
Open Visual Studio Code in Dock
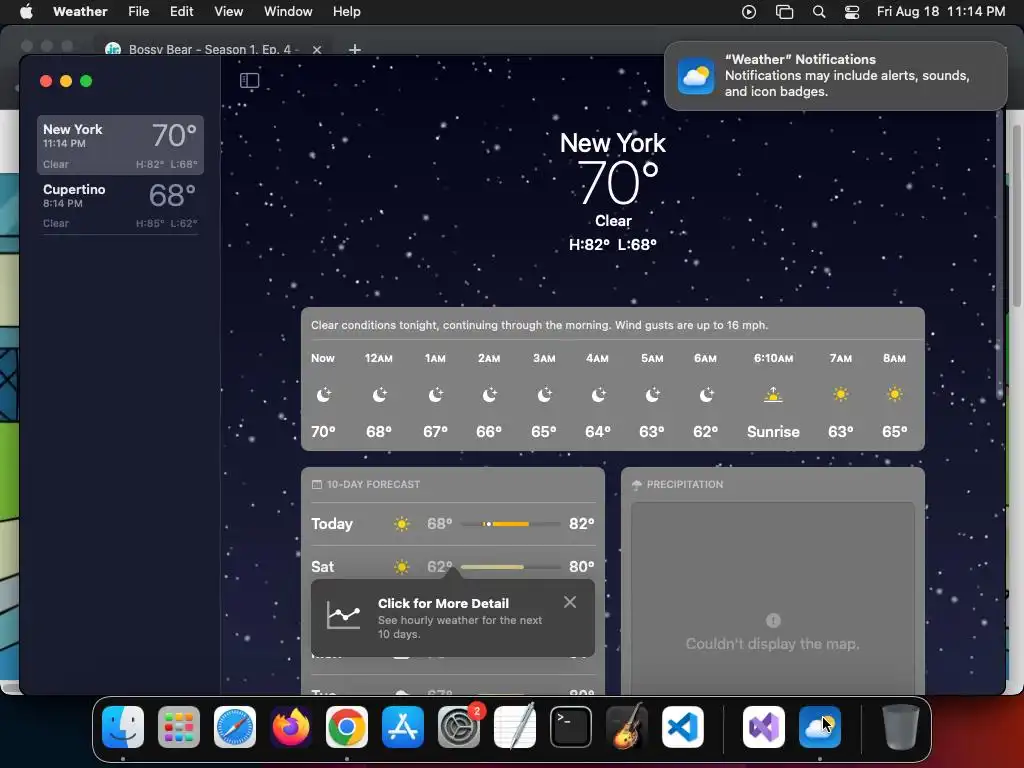[x=683, y=727]
